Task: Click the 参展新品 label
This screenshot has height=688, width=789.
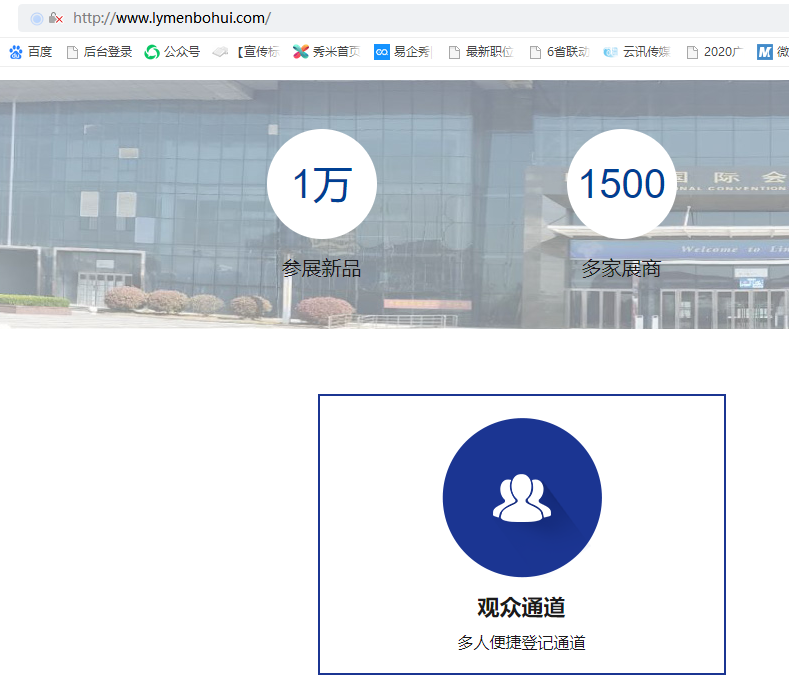Action: pos(322,268)
